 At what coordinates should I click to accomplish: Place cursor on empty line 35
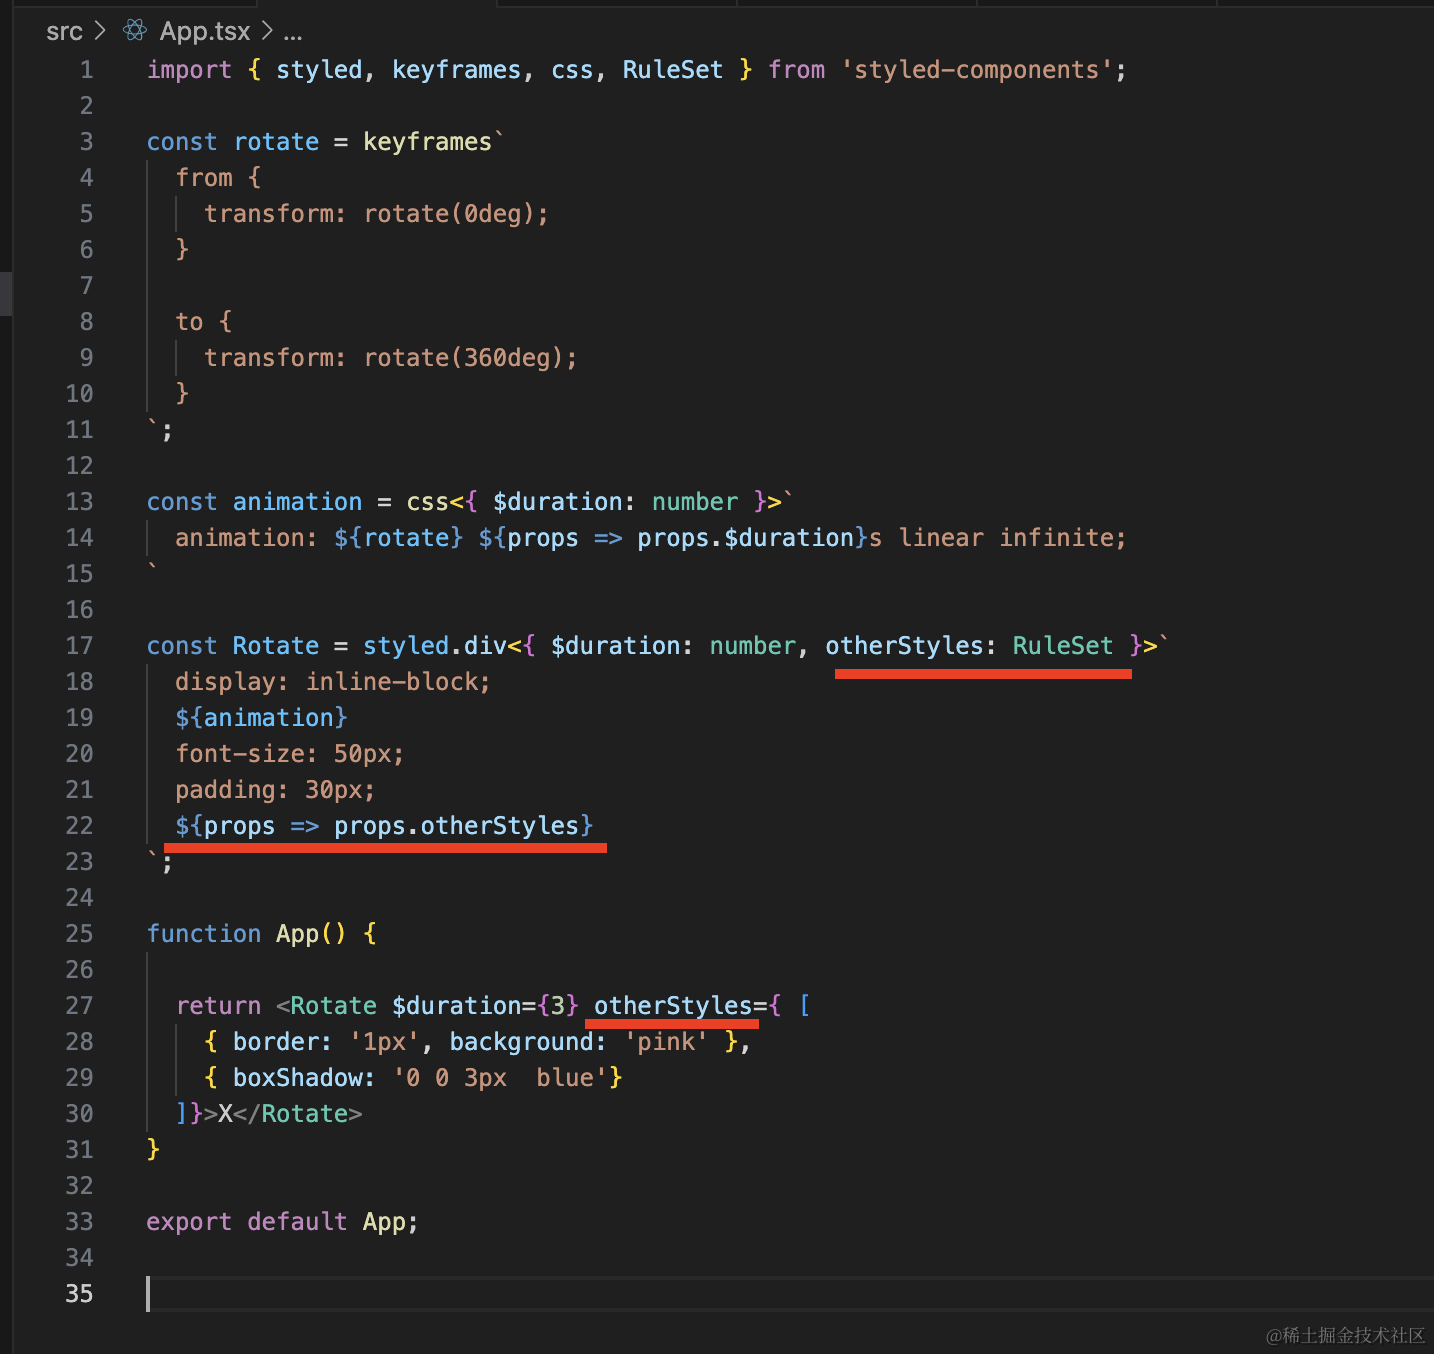coord(790,1294)
